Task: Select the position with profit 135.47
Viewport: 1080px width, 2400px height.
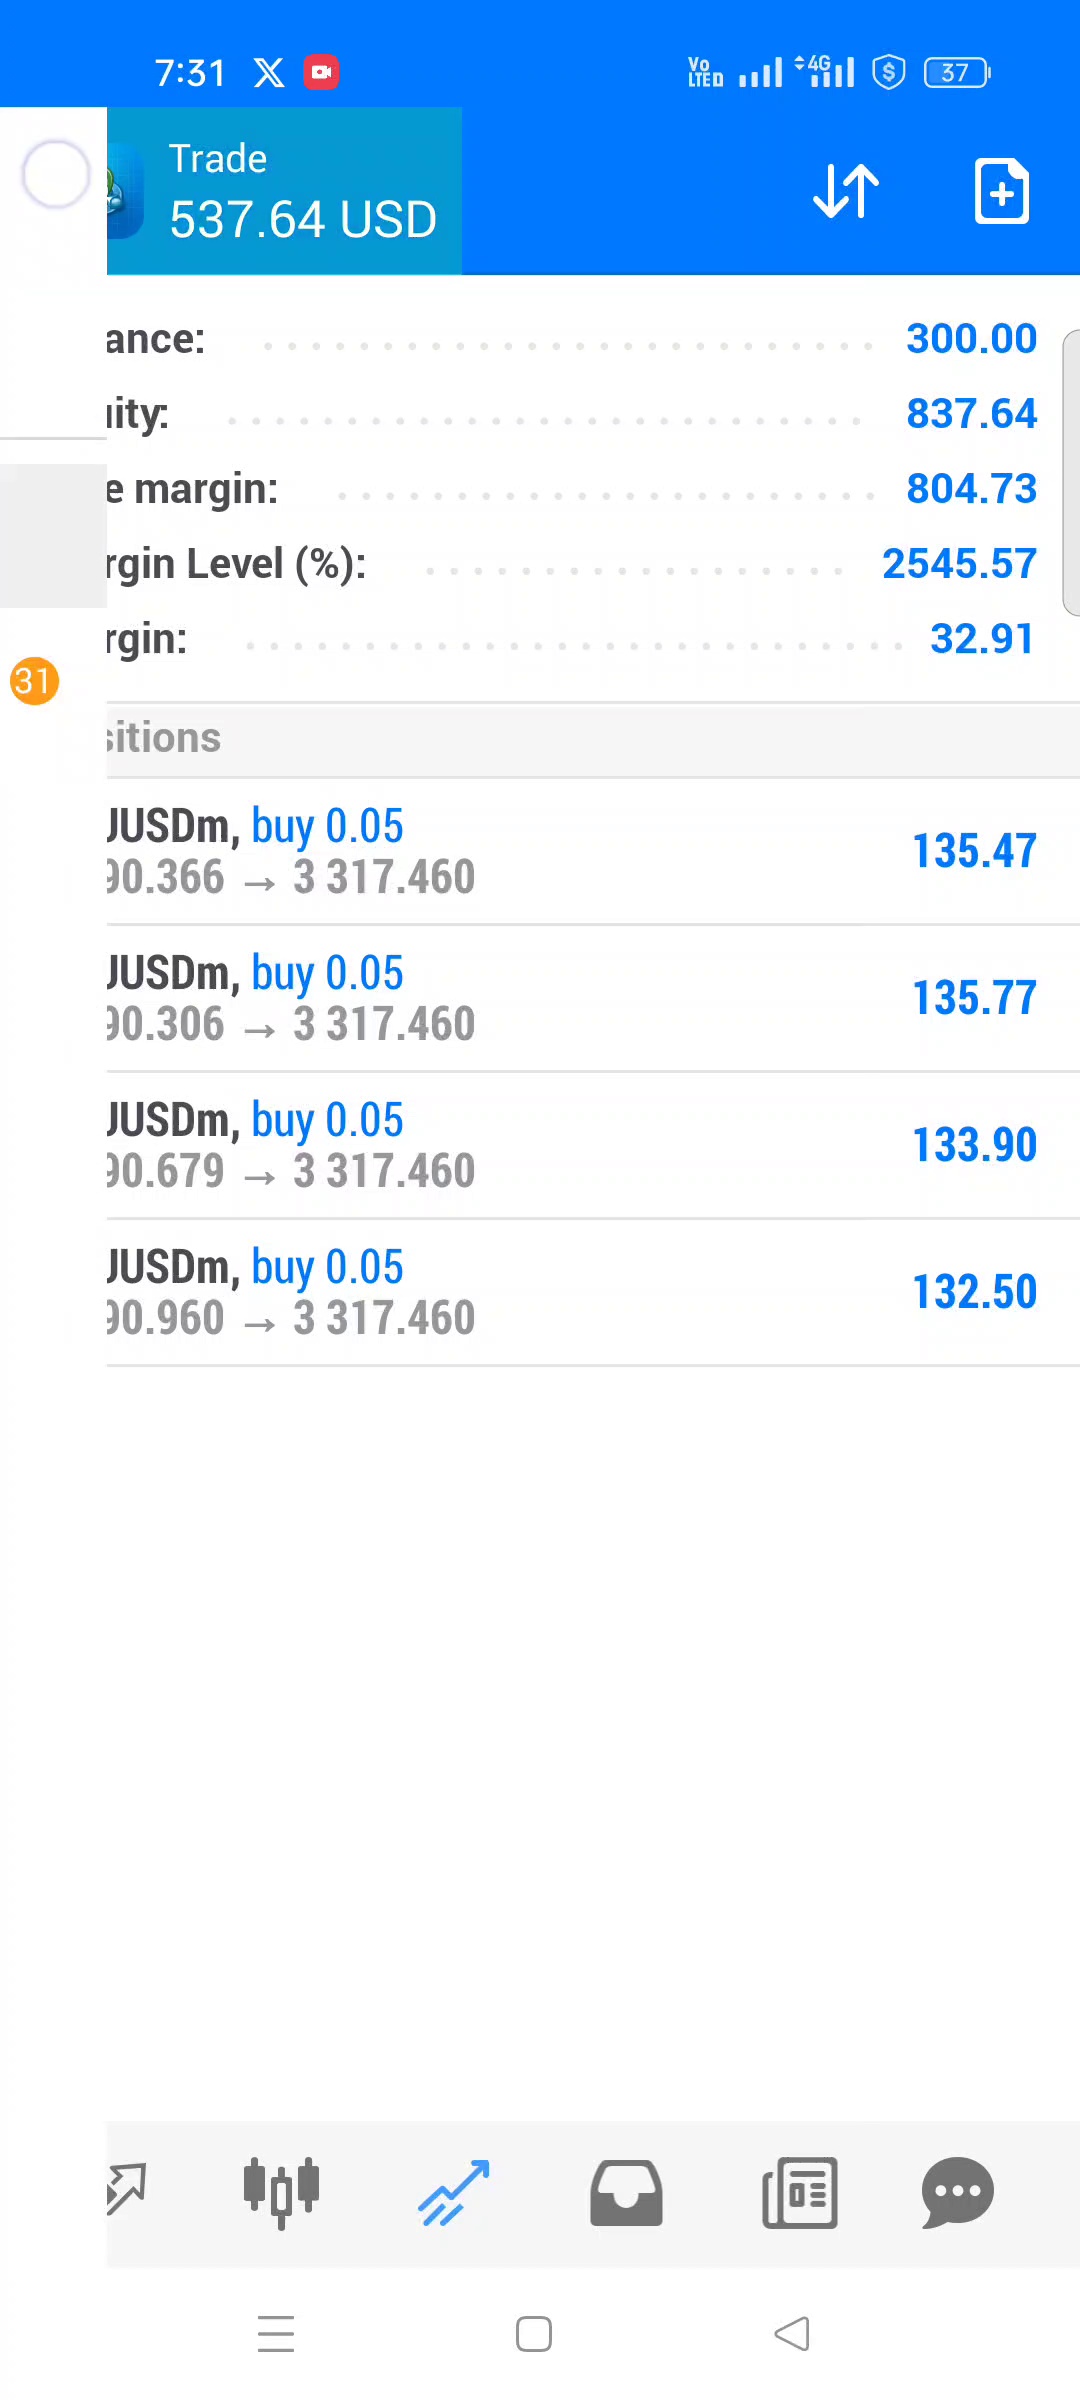Action: click(590, 851)
